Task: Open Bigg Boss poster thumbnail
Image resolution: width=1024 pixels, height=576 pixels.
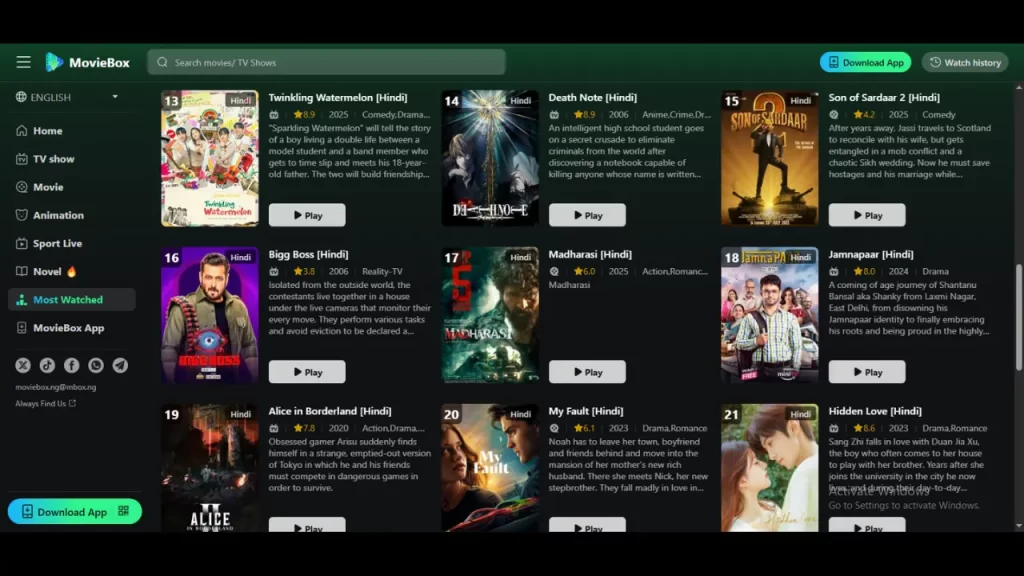Action: [210, 315]
